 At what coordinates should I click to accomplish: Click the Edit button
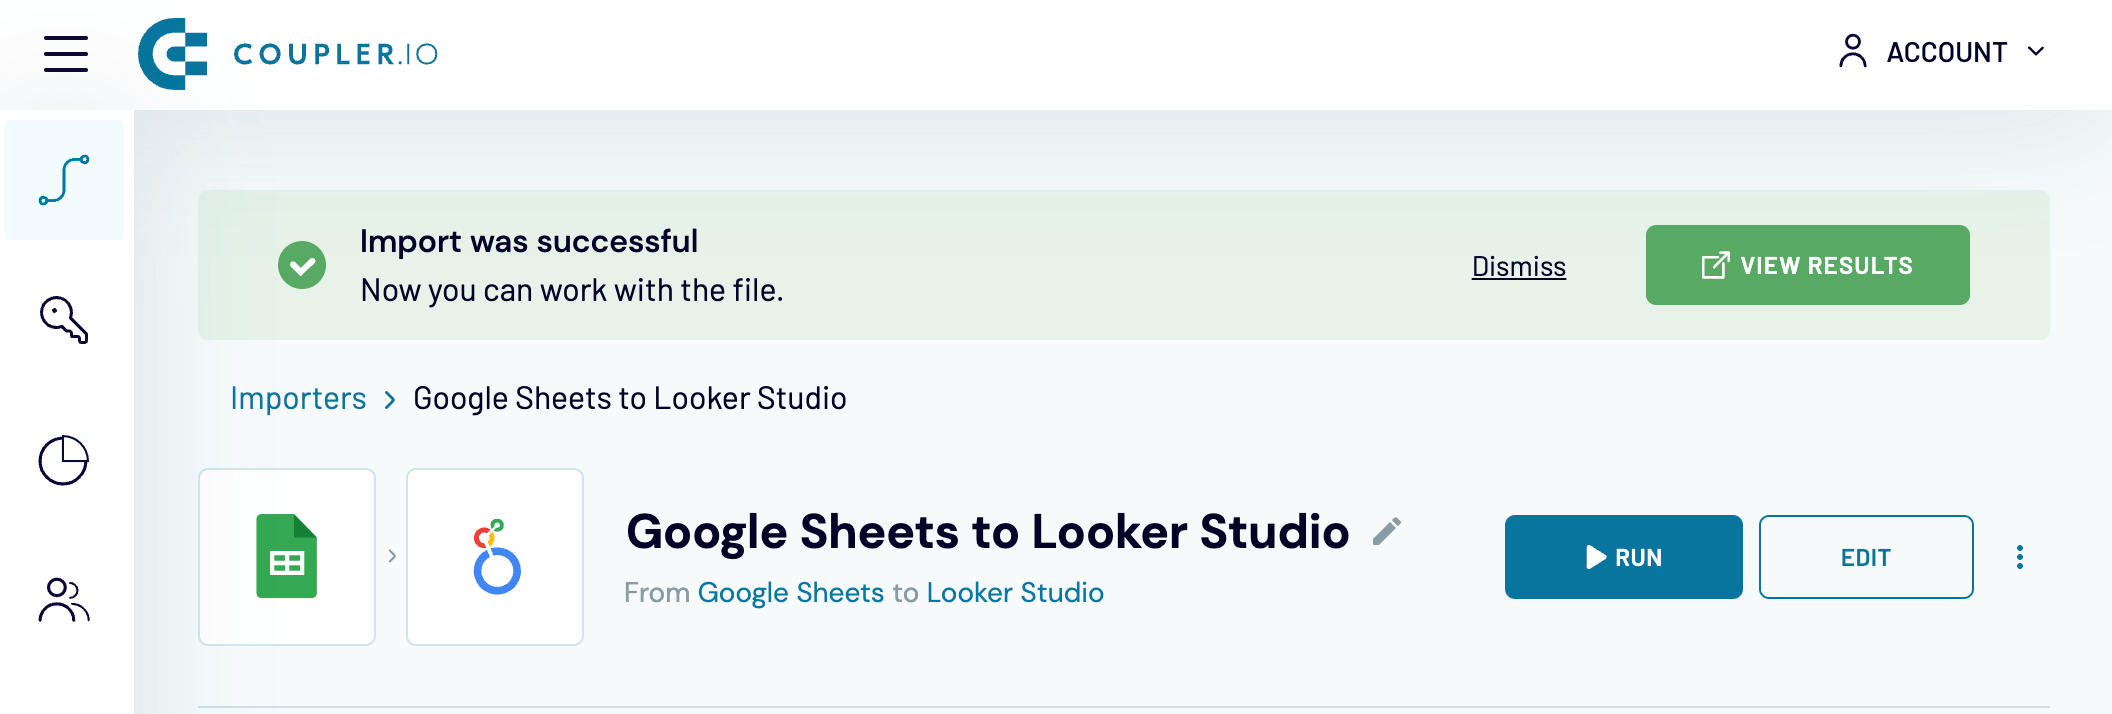[x=1866, y=557]
